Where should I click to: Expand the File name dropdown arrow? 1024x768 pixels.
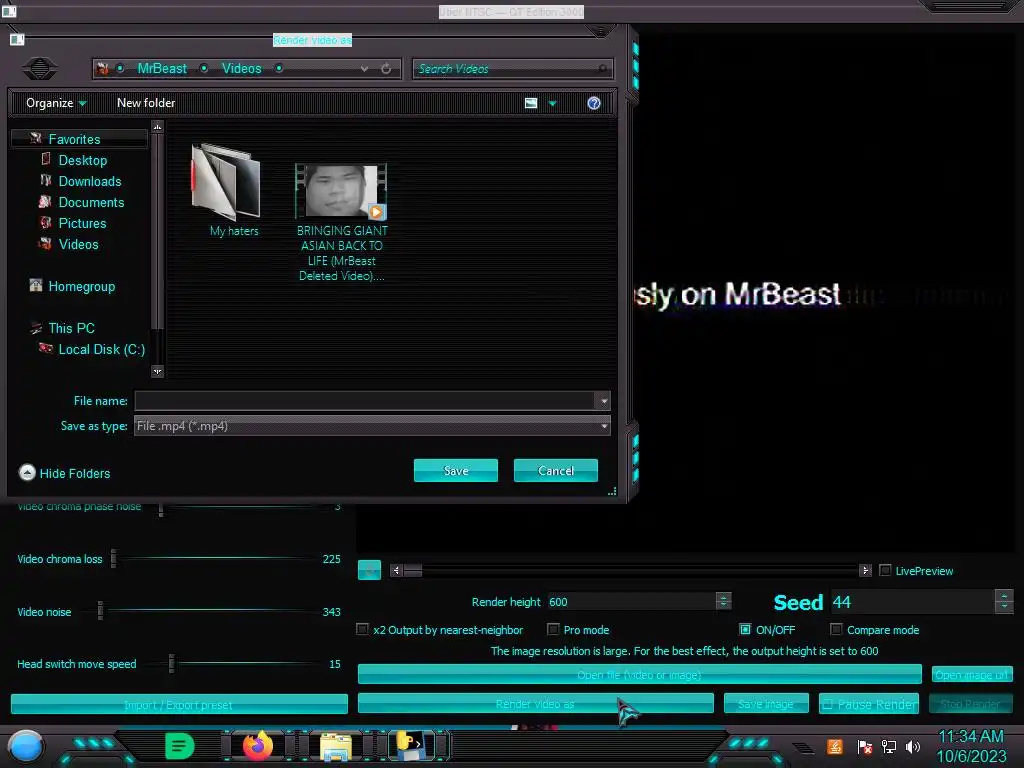[603, 401]
